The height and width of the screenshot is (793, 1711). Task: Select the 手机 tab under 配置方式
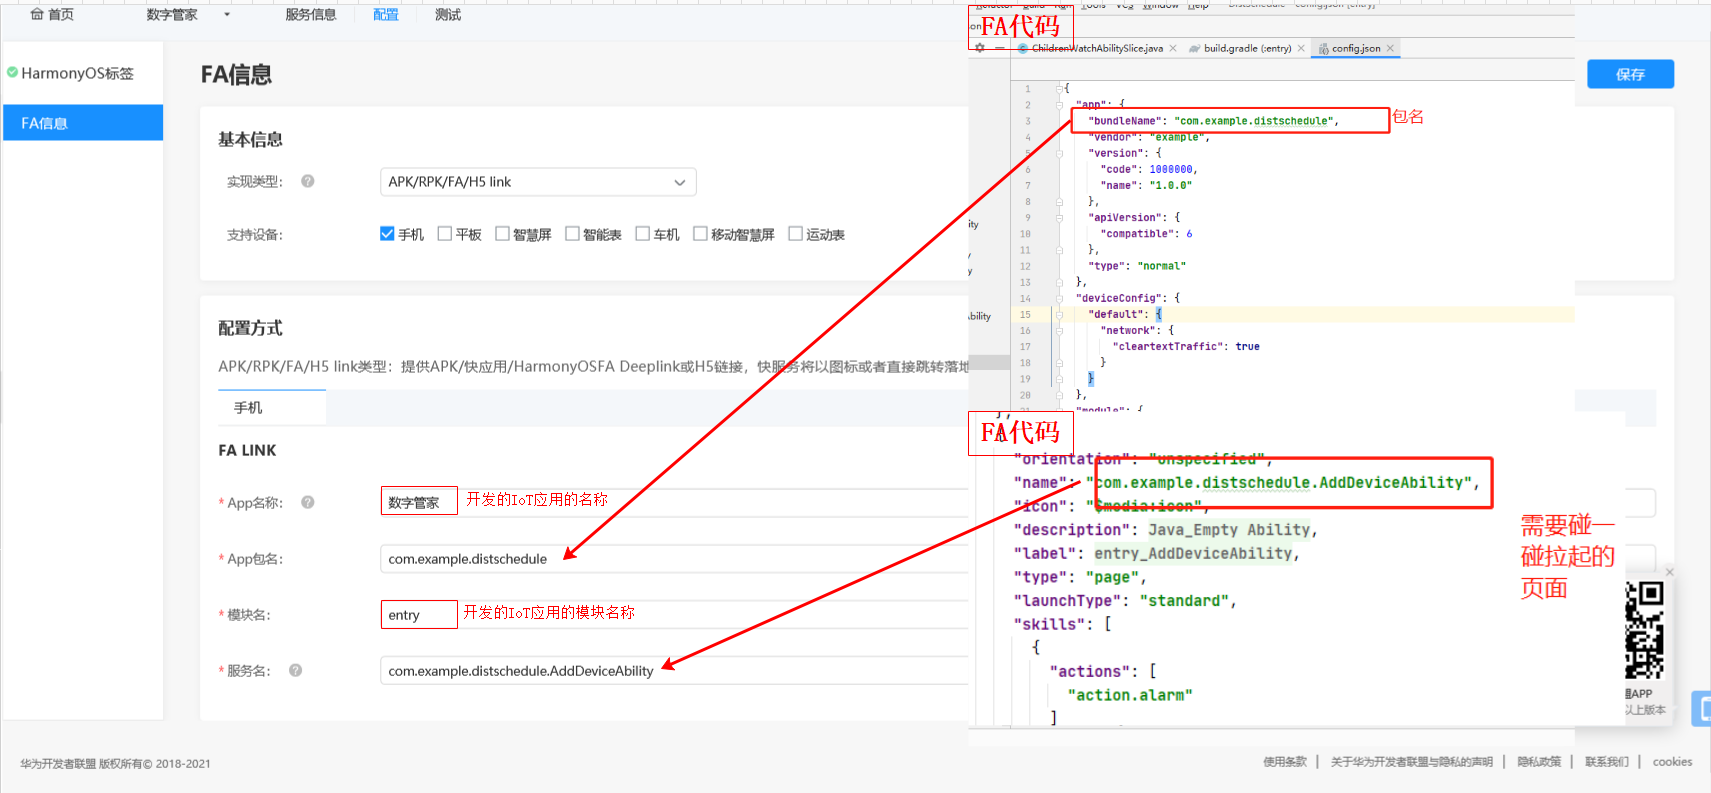coord(272,408)
